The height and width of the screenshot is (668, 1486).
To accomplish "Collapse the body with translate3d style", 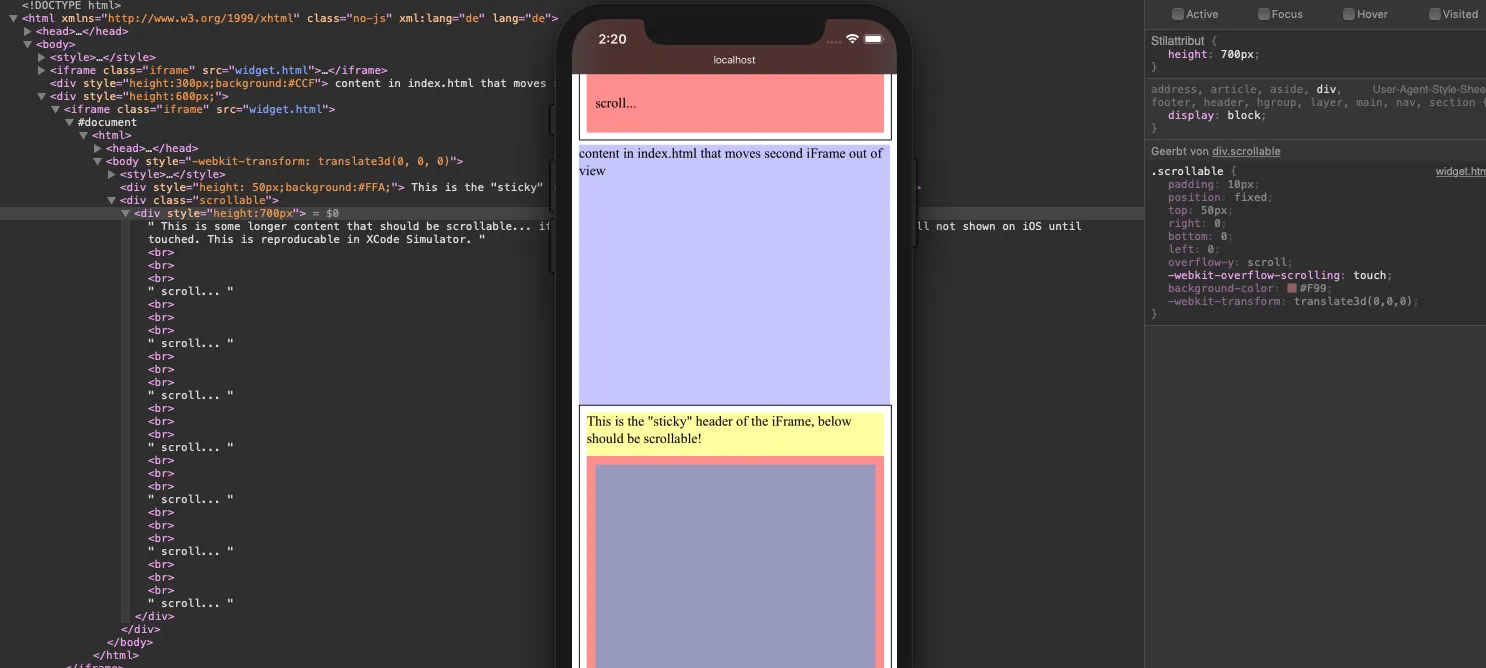I will pos(98,161).
